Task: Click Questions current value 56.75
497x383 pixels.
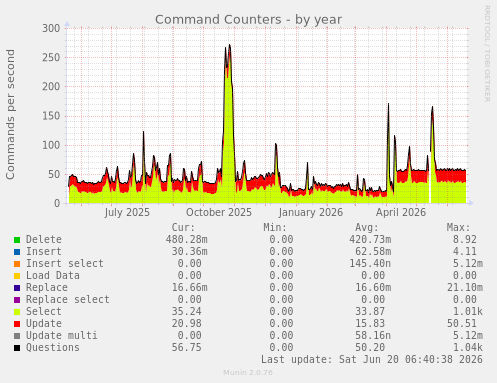Action: pos(187,347)
